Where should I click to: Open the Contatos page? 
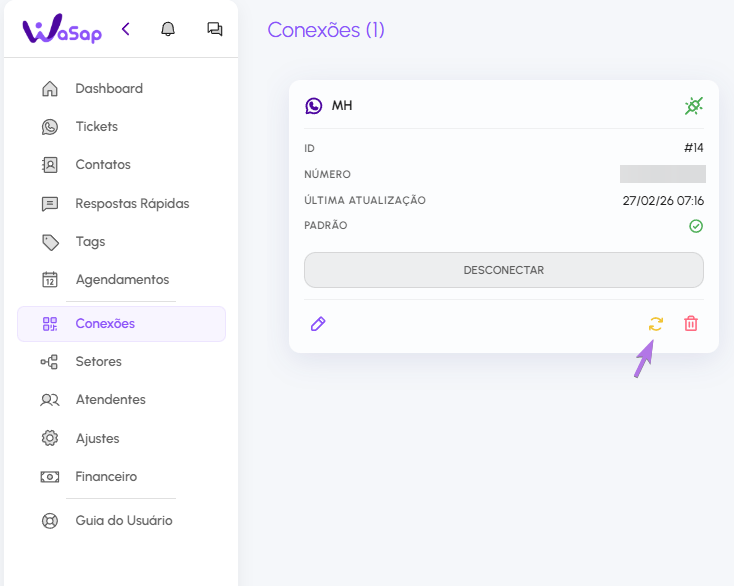[102, 165]
